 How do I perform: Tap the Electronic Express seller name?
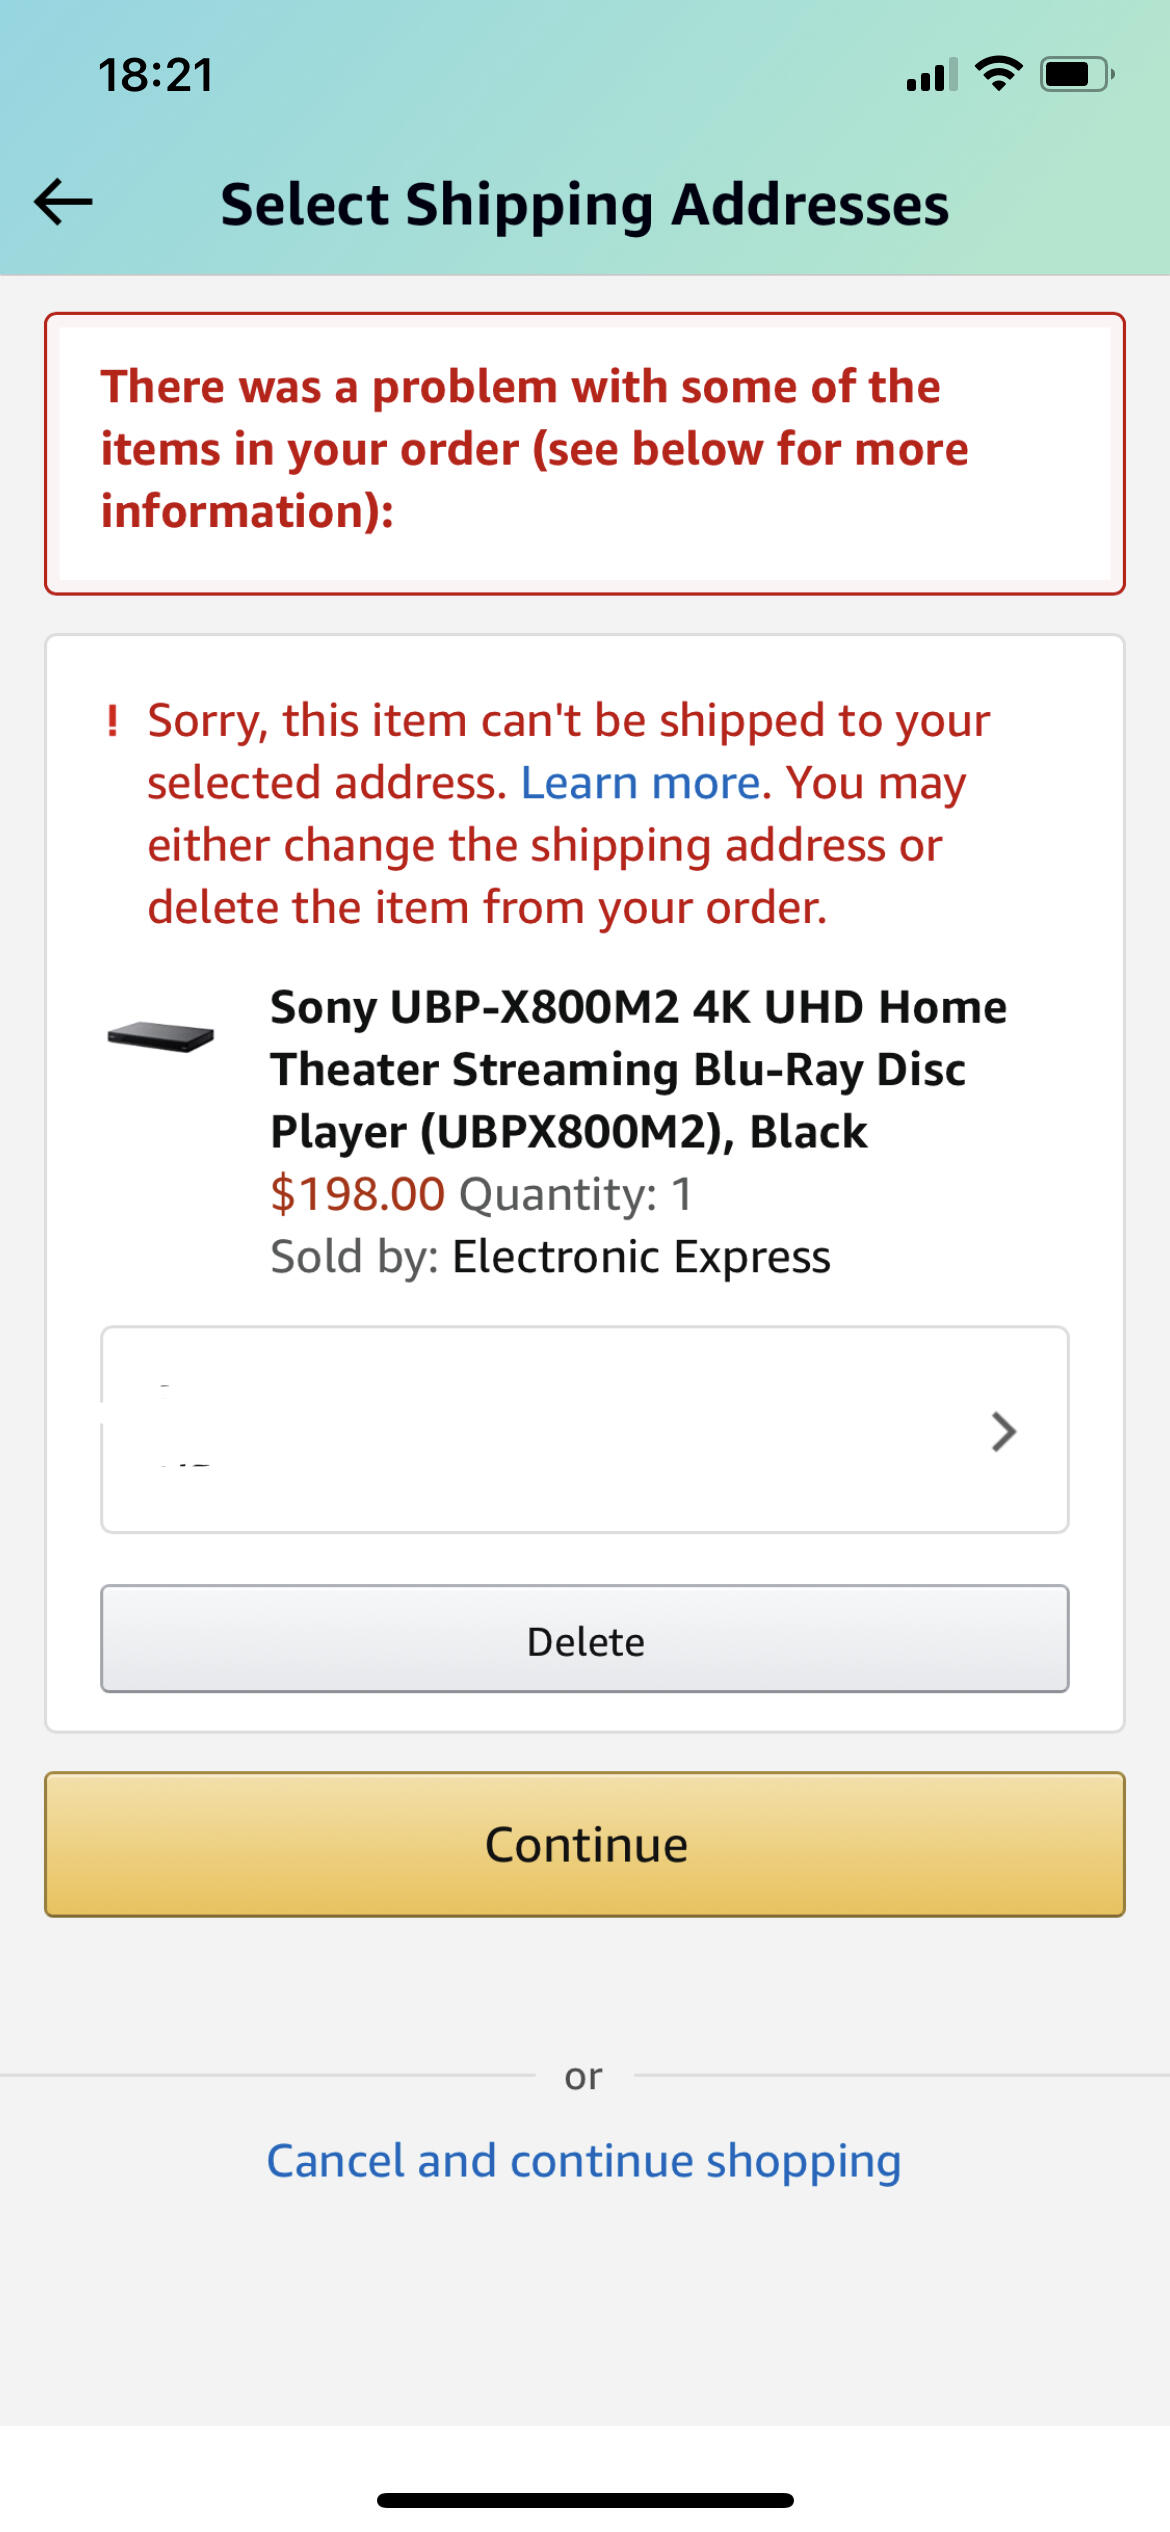[641, 1256]
